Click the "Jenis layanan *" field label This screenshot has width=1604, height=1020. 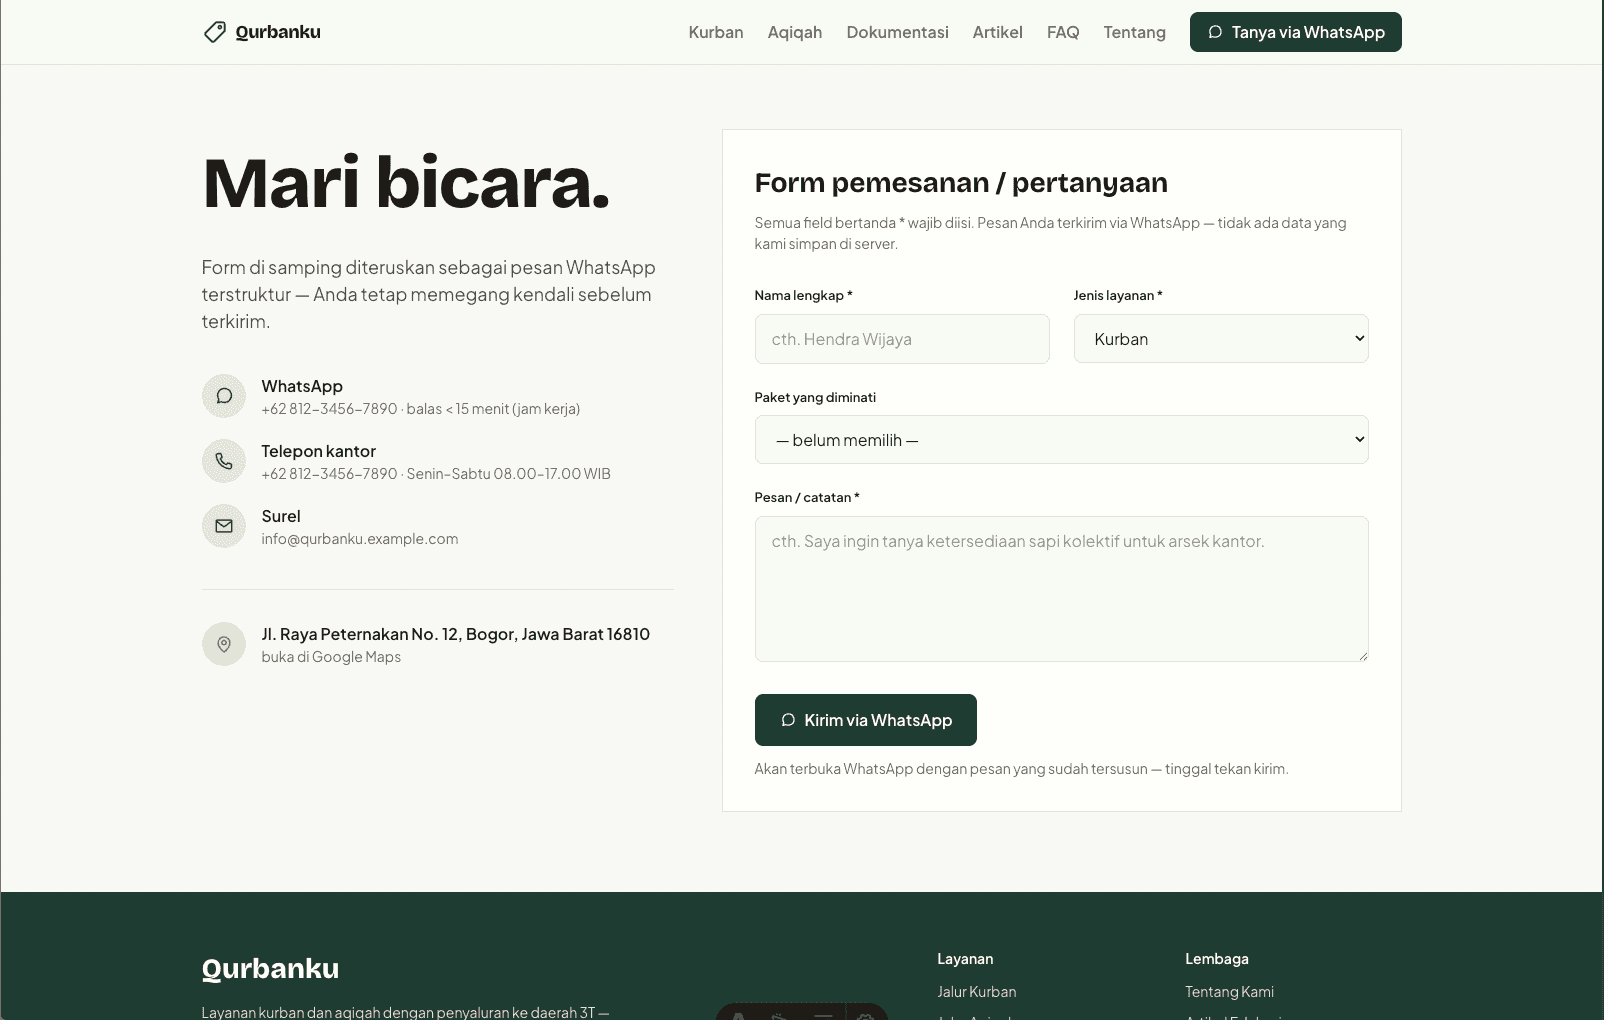[x=1118, y=295]
